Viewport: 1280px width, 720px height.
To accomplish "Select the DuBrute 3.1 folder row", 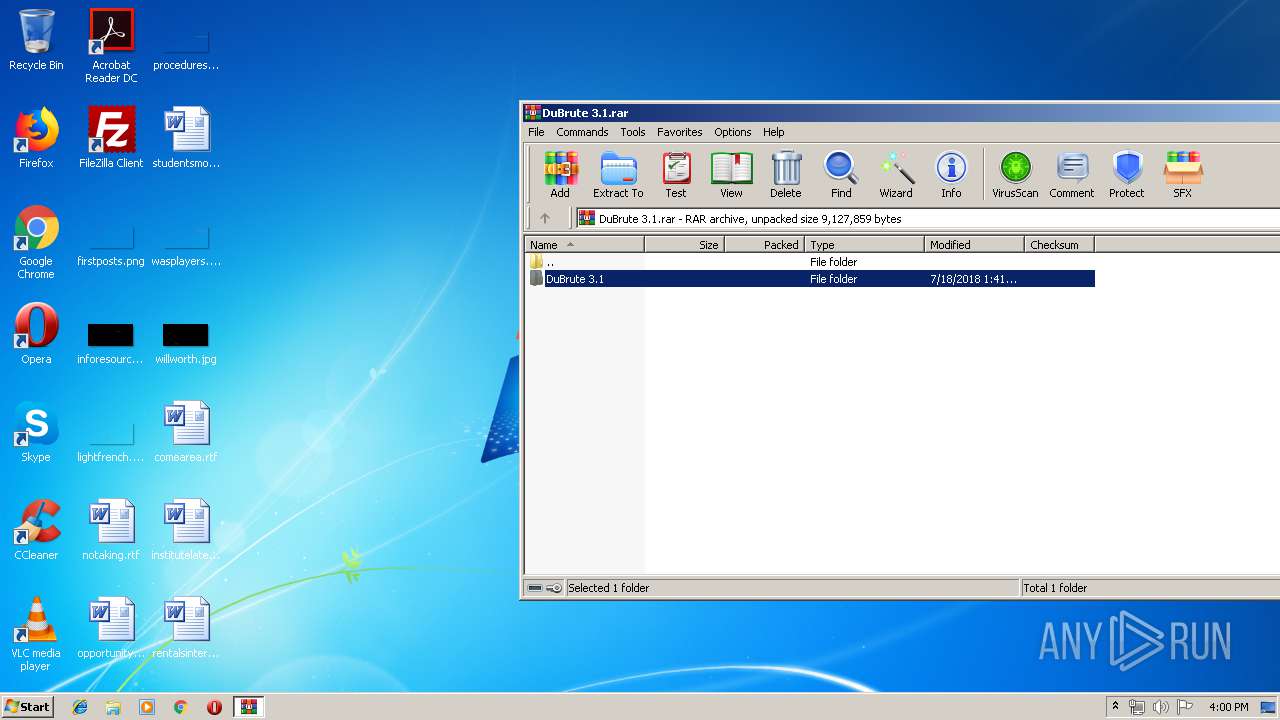I will tap(810, 279).
